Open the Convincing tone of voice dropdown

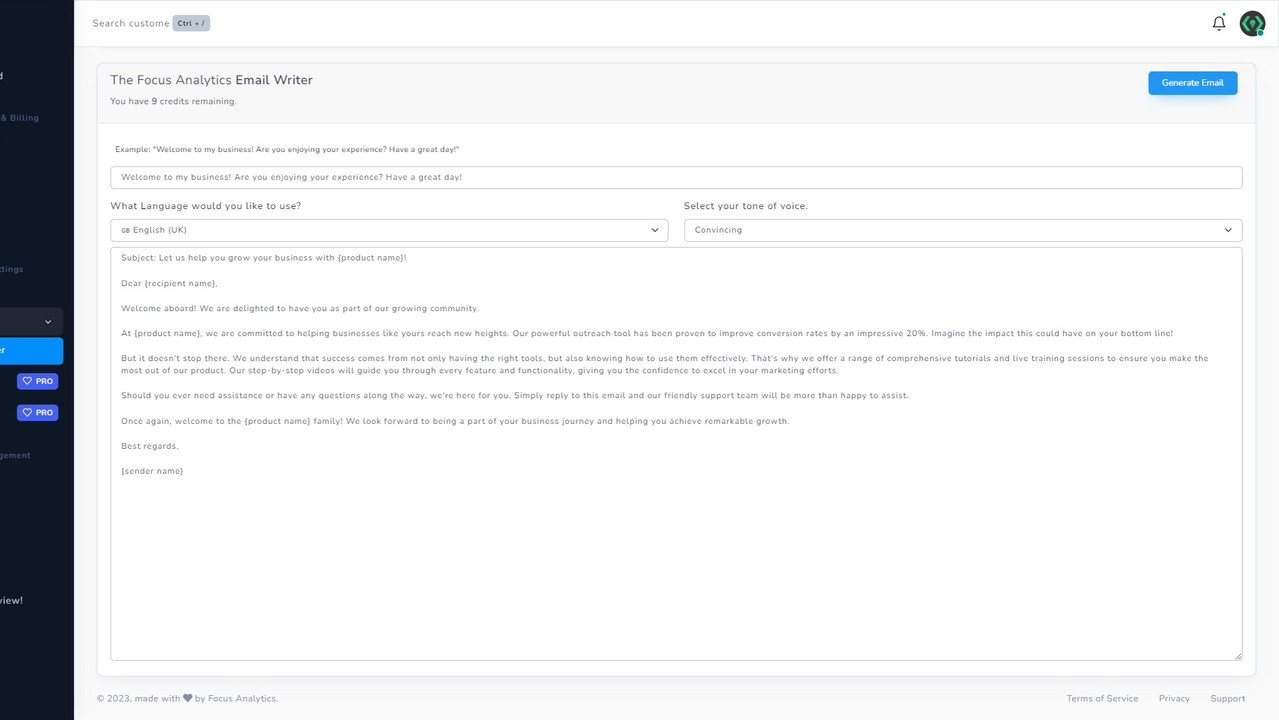pyautogui.click(x=963, y=230)
